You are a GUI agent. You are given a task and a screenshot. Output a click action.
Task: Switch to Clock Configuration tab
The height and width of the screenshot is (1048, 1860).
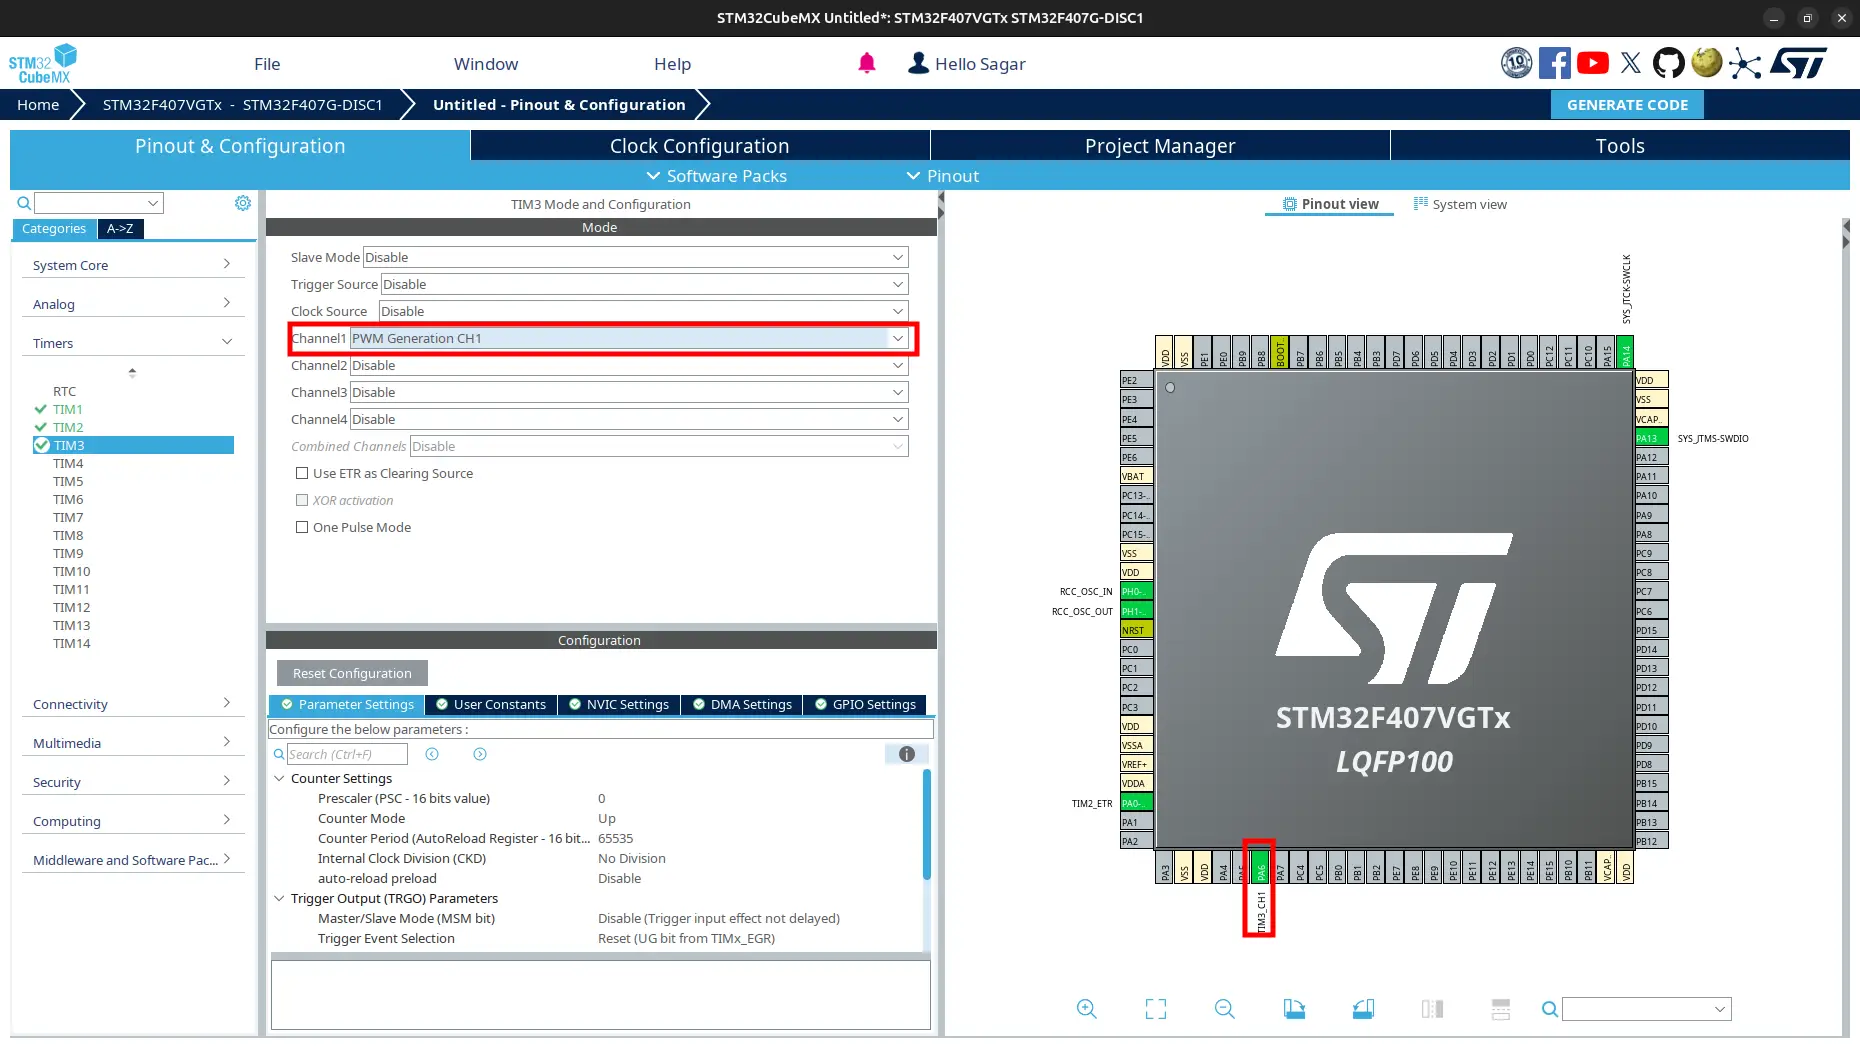[700, 146]
